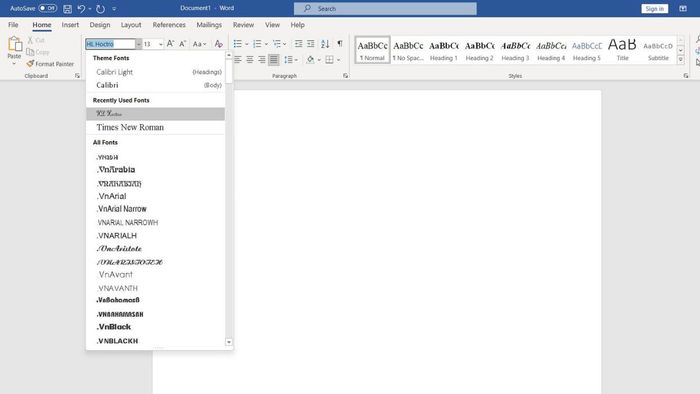This screenshot has width=700, height=394.
Task: Select .VnArial font in the list
Action: [155, 196]
